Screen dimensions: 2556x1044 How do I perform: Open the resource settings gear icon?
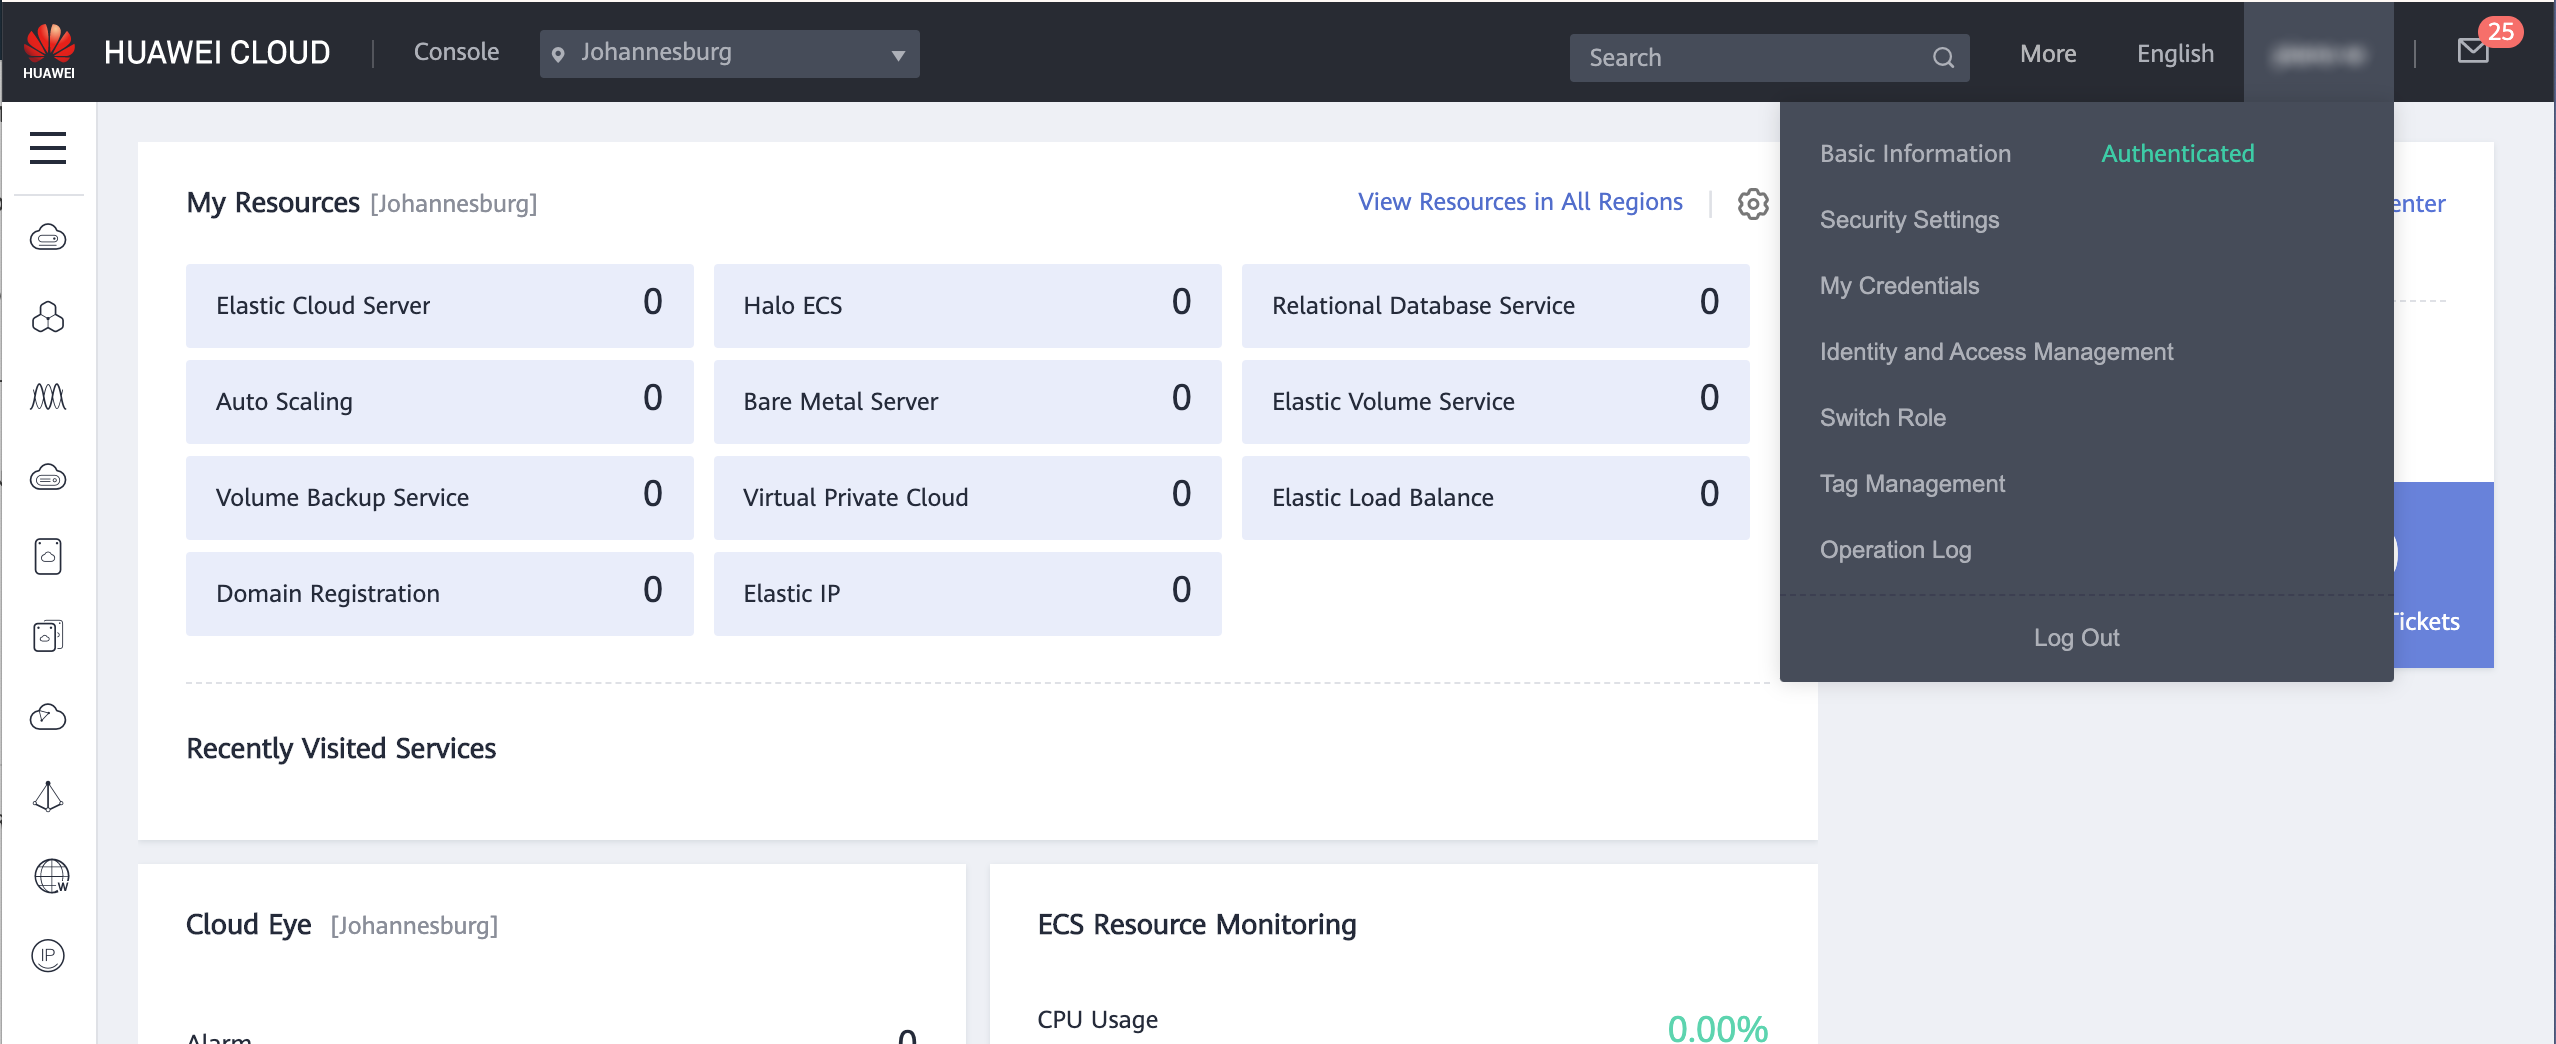click(1752, 204)
